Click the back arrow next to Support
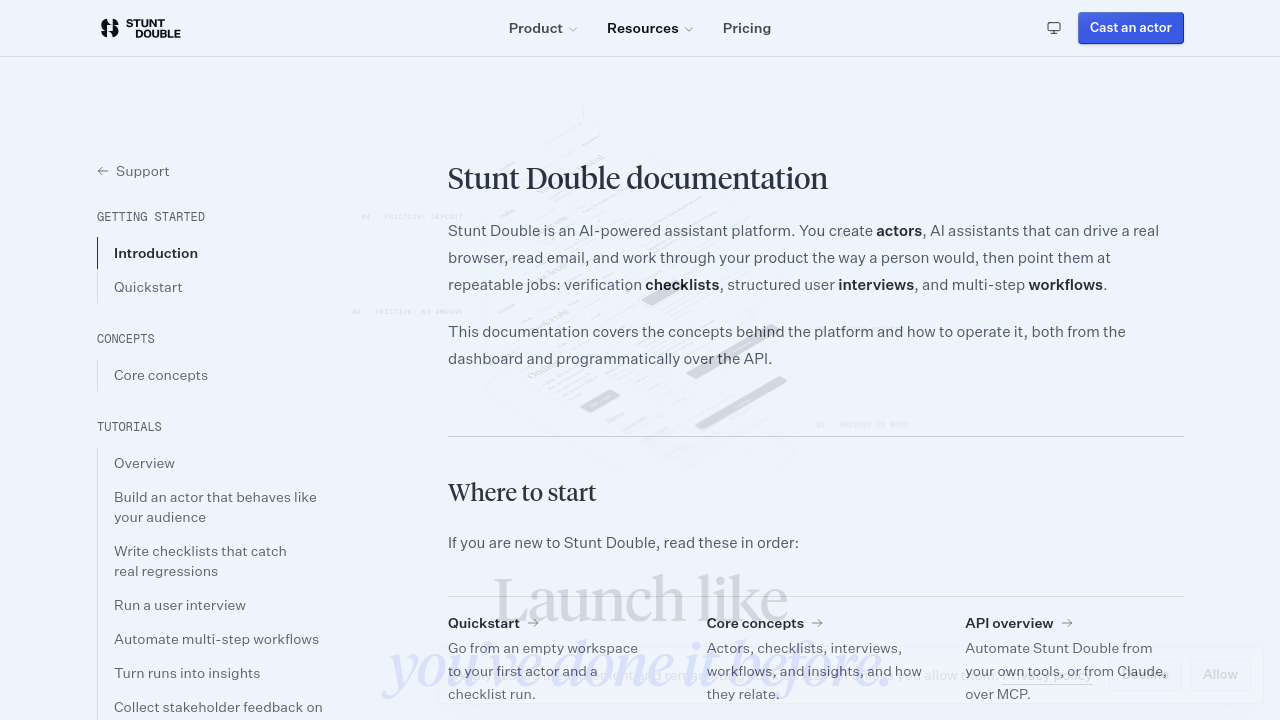Viewport: 1280px width, 720px height. [x=103, y=171]
